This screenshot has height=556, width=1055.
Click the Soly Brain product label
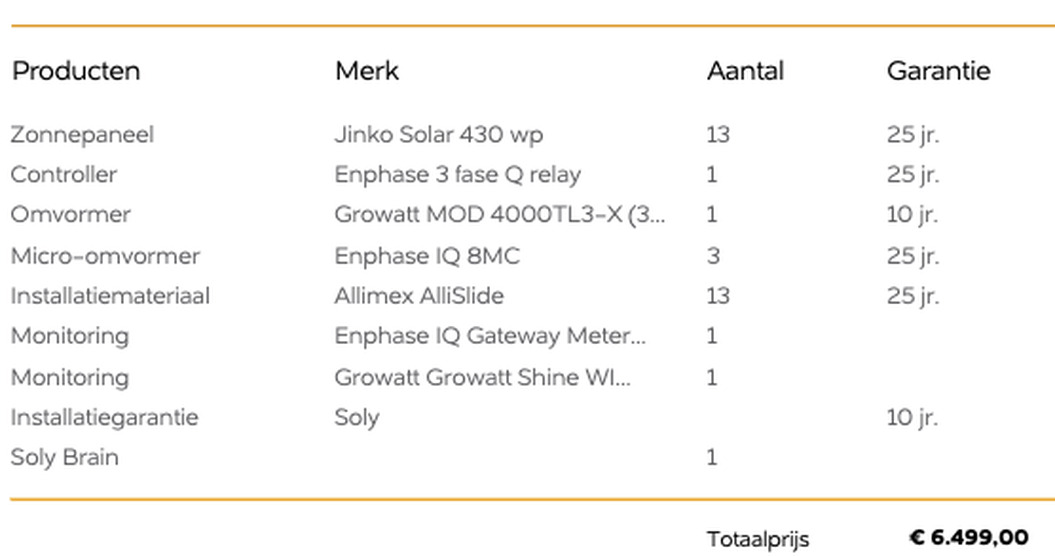click(64, 458)
